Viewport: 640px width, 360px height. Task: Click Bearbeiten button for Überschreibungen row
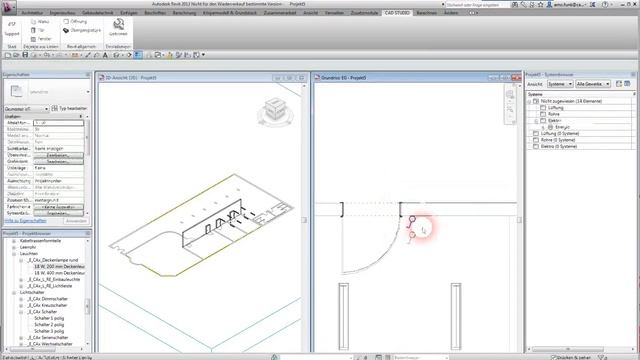59,155
